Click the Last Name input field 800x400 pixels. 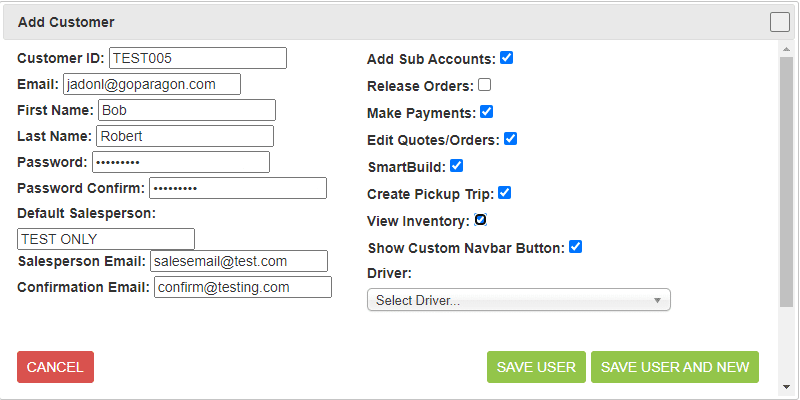pos(184,136)
